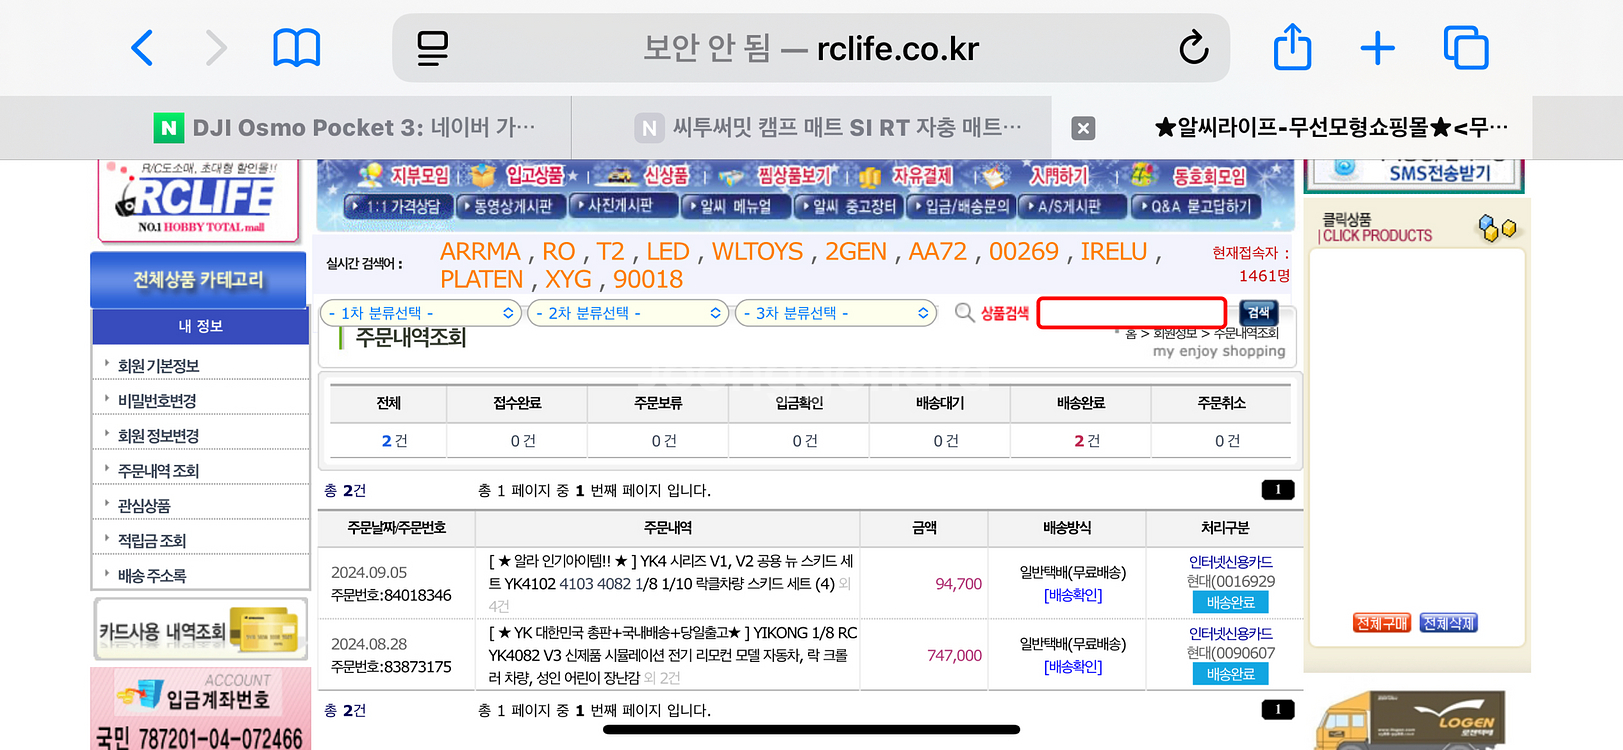This screenshot has width=1623, height=750.
Task: Click the 2 건 count under 전체
Action: 394,441
